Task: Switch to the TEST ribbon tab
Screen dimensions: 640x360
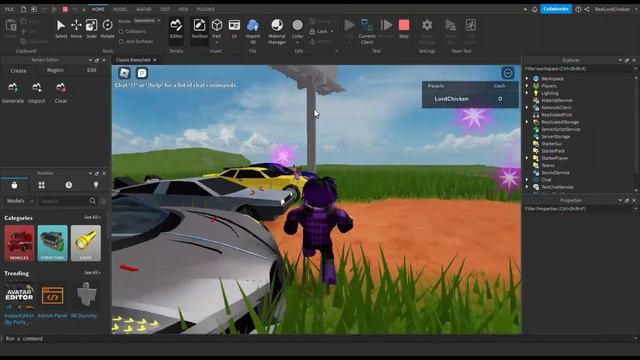Action: (x=164, y=9)
